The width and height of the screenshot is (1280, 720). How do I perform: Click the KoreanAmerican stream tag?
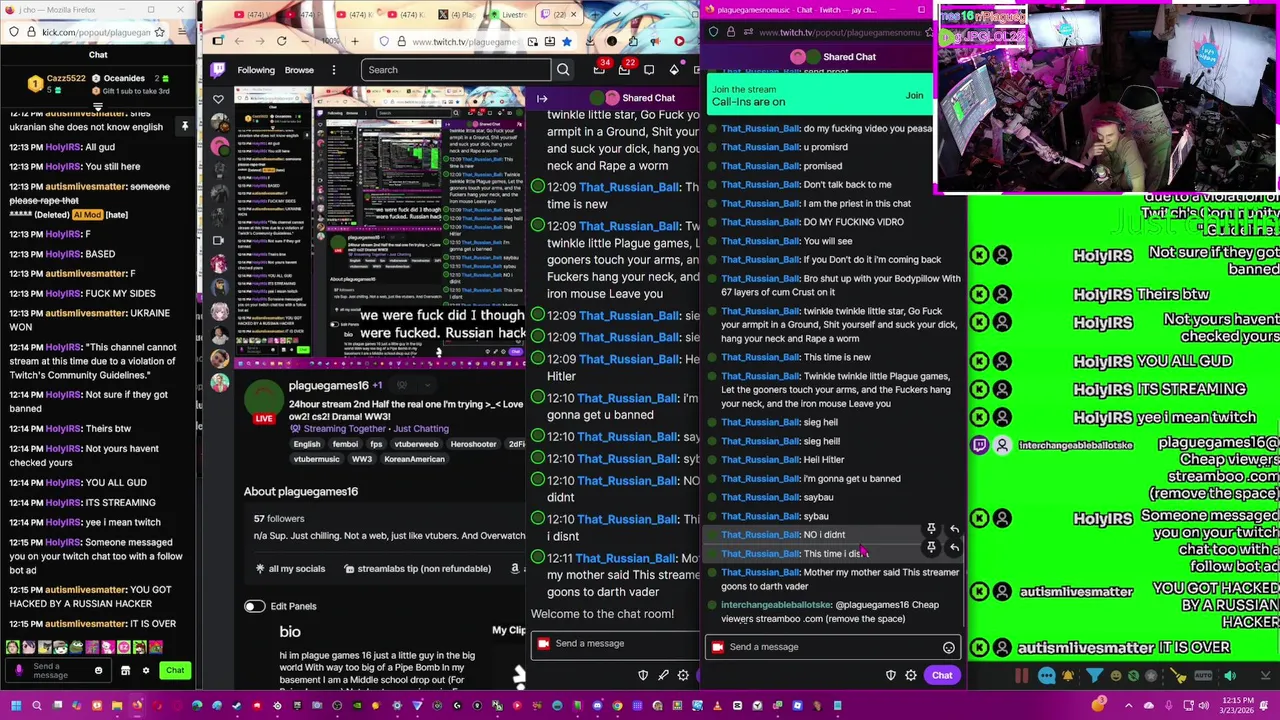414,459
